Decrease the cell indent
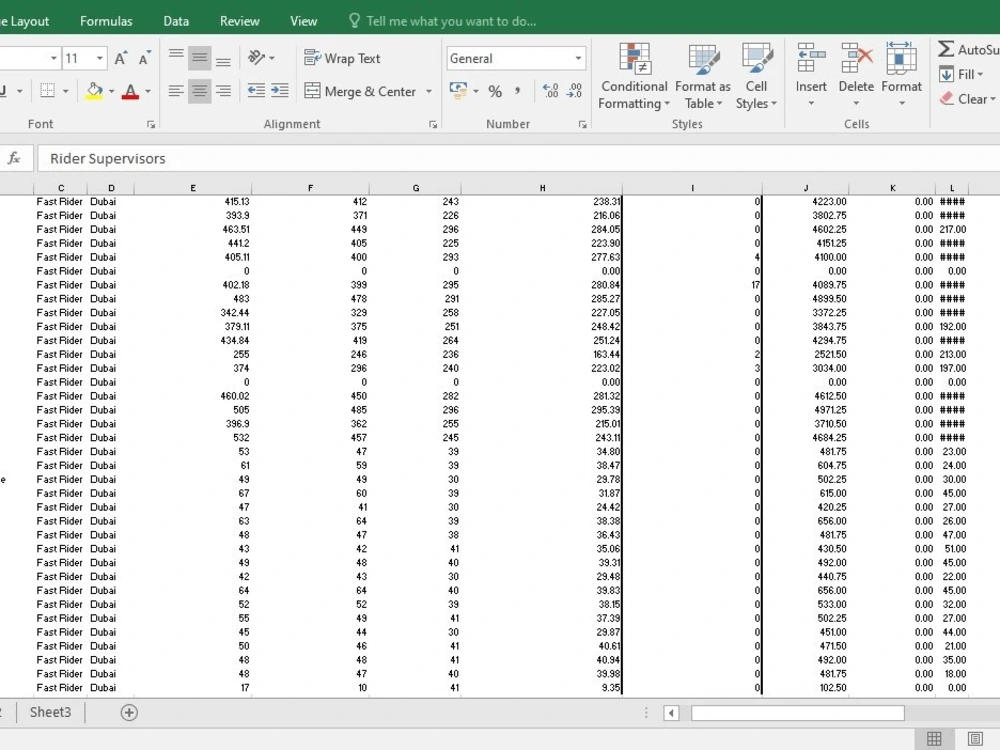The image size is (1000, 750). point(256,91)
